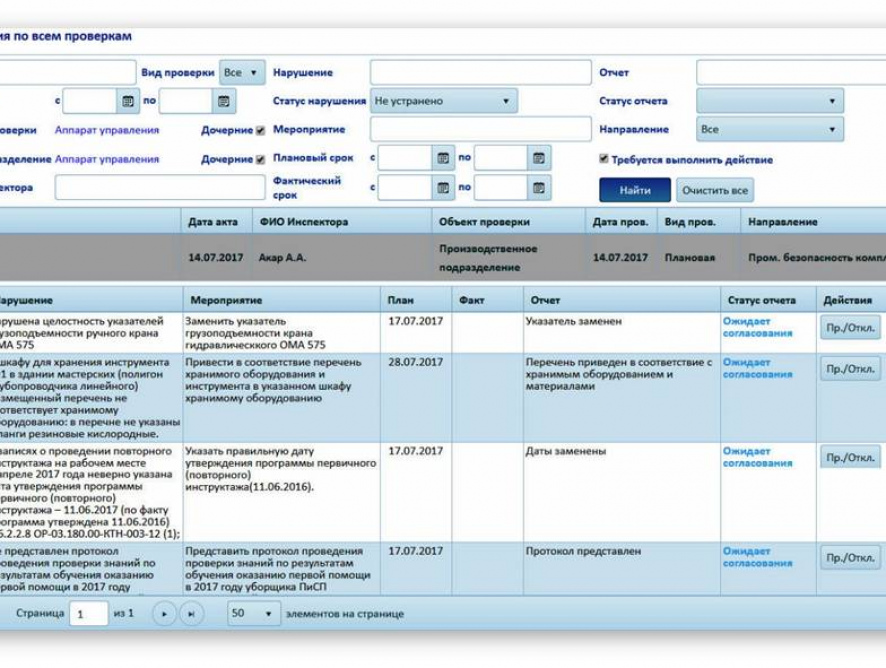Open Статус отчета dropdown

pos(770,101)
